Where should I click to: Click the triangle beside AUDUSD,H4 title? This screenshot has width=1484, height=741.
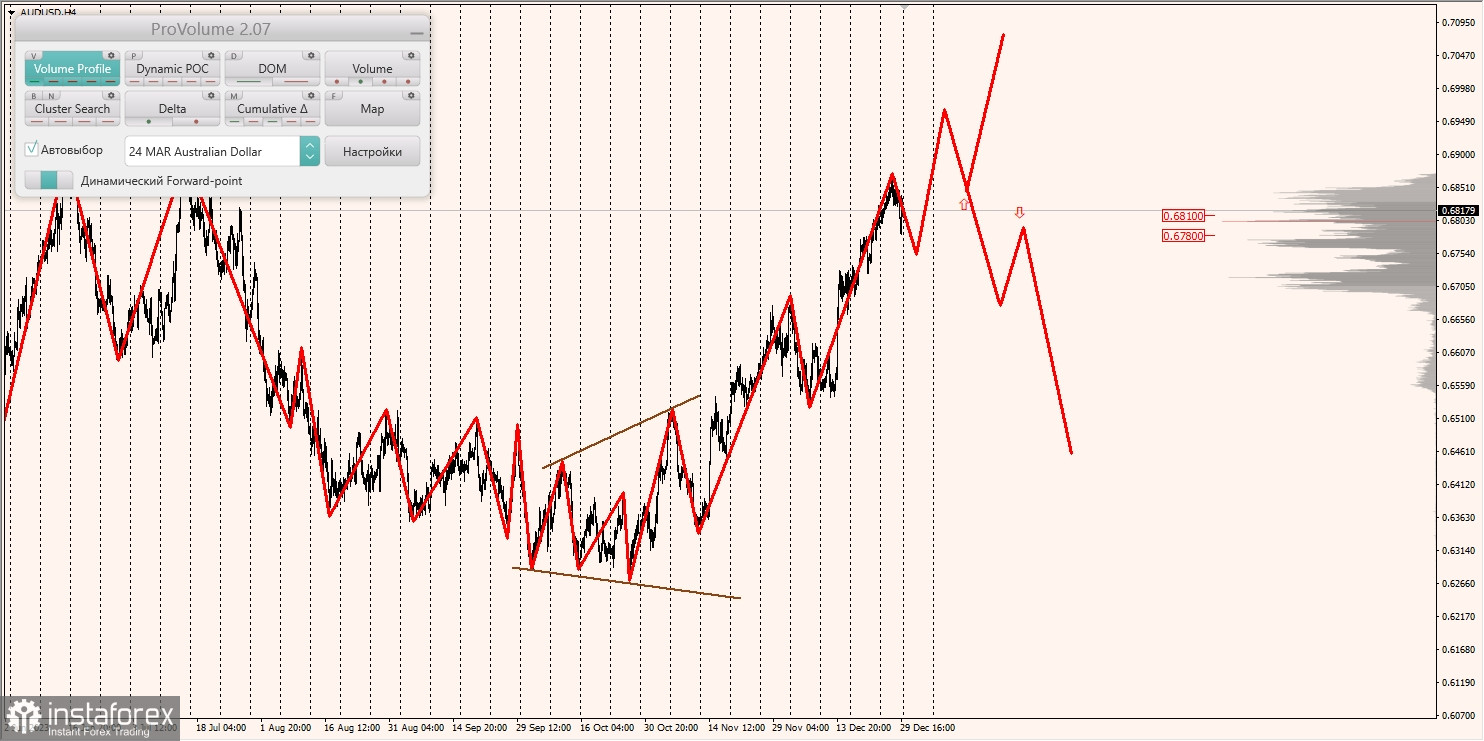10,12
